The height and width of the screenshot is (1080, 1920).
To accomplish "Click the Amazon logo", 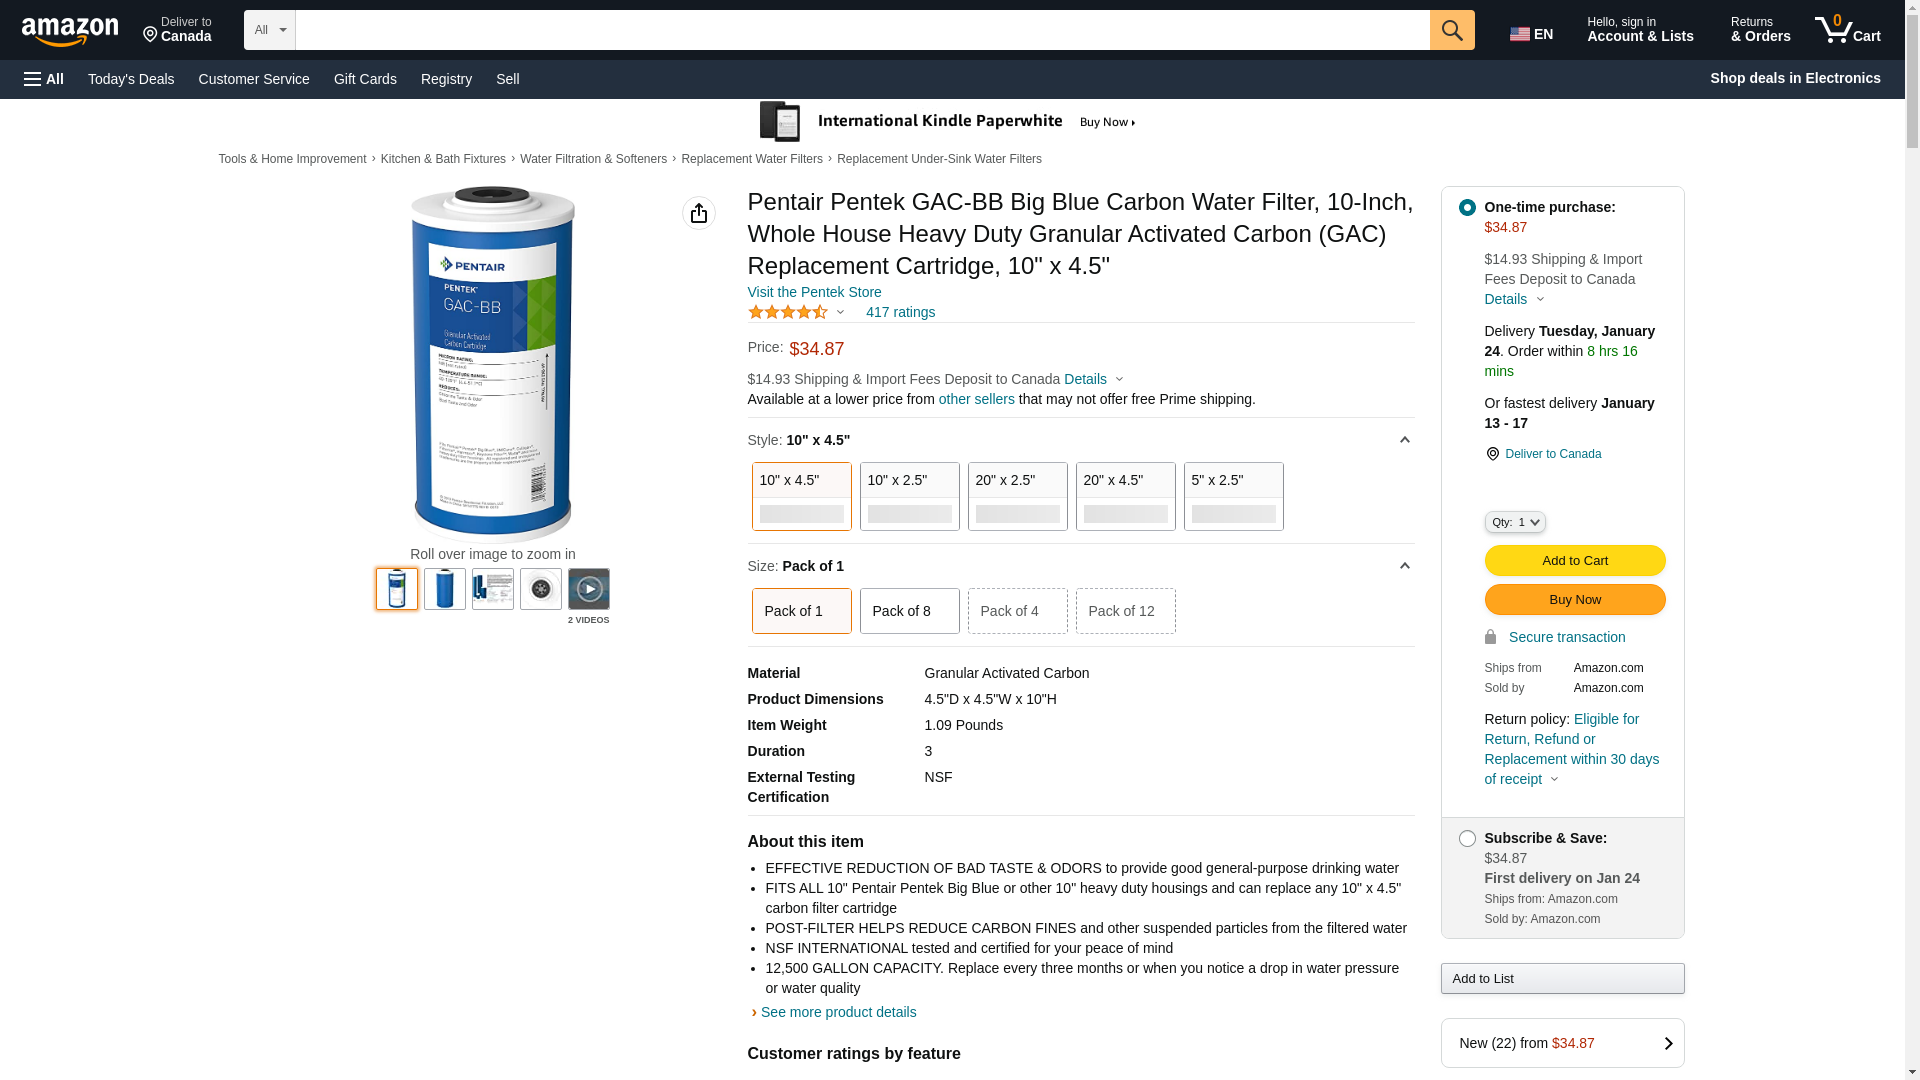I will point(70,32).
